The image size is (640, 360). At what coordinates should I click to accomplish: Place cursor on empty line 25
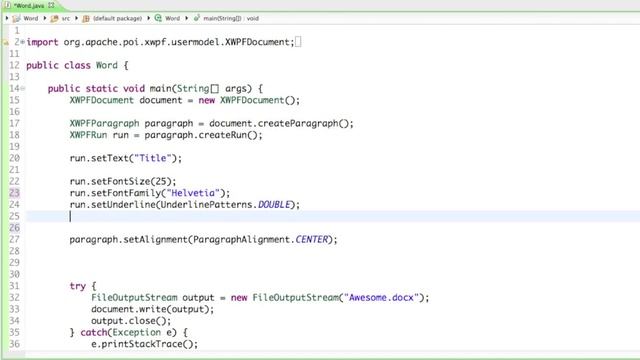point(333,216)
